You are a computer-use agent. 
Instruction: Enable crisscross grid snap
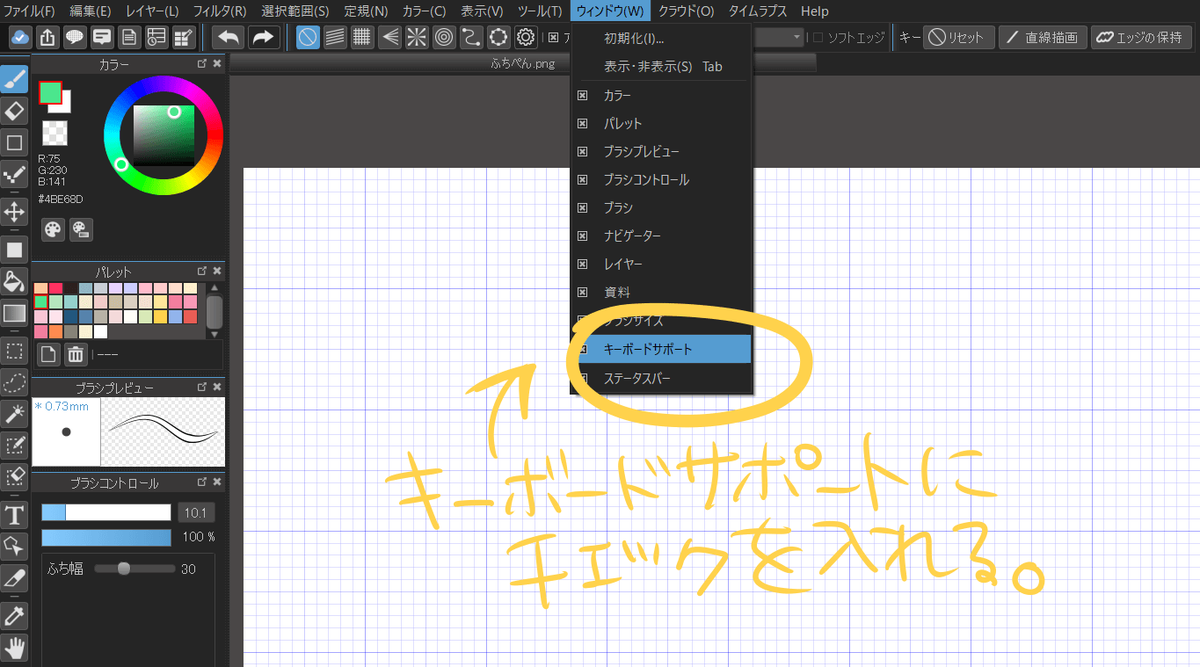coord(362,38)
